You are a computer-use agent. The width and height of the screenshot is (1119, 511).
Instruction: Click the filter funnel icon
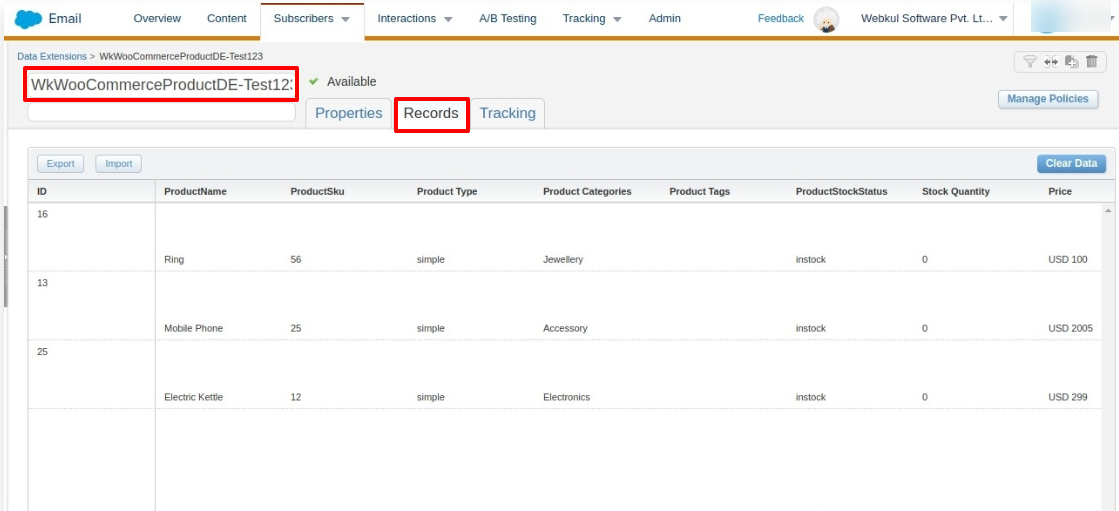1028,62
